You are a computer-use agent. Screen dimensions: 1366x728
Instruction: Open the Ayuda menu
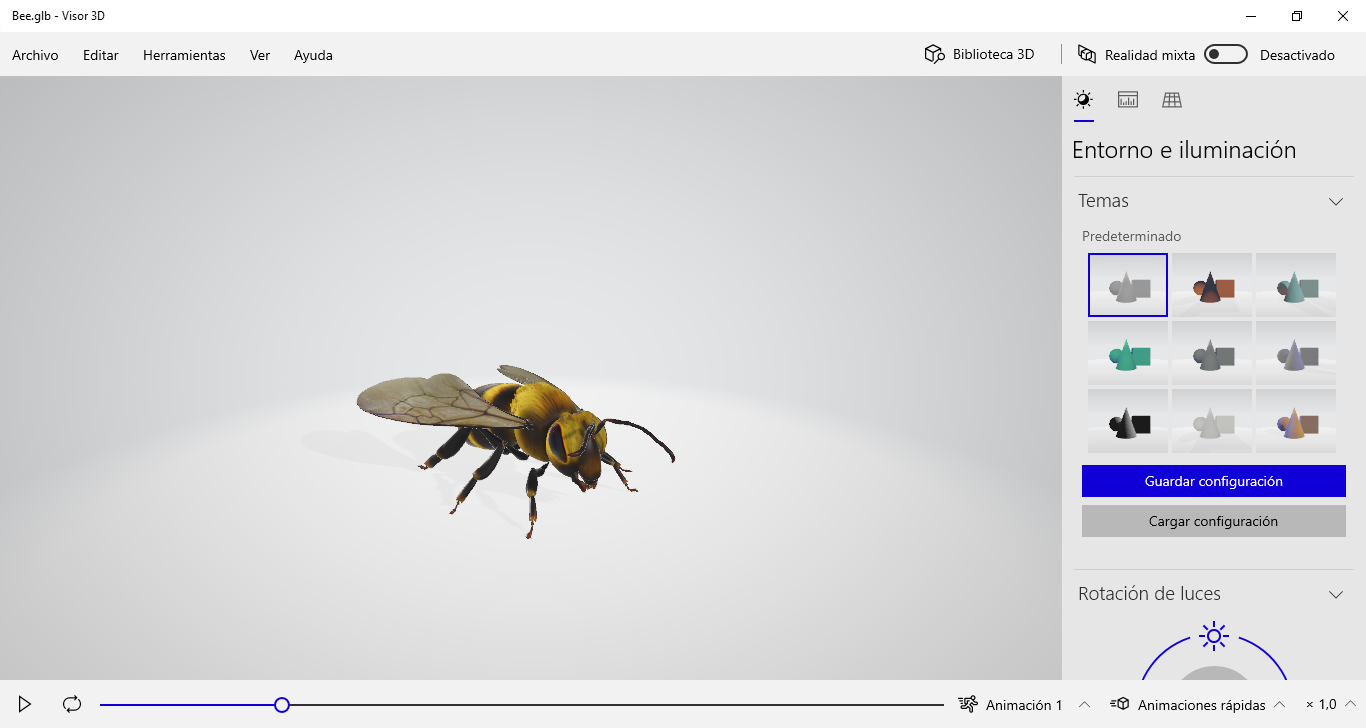pos(313,55)
